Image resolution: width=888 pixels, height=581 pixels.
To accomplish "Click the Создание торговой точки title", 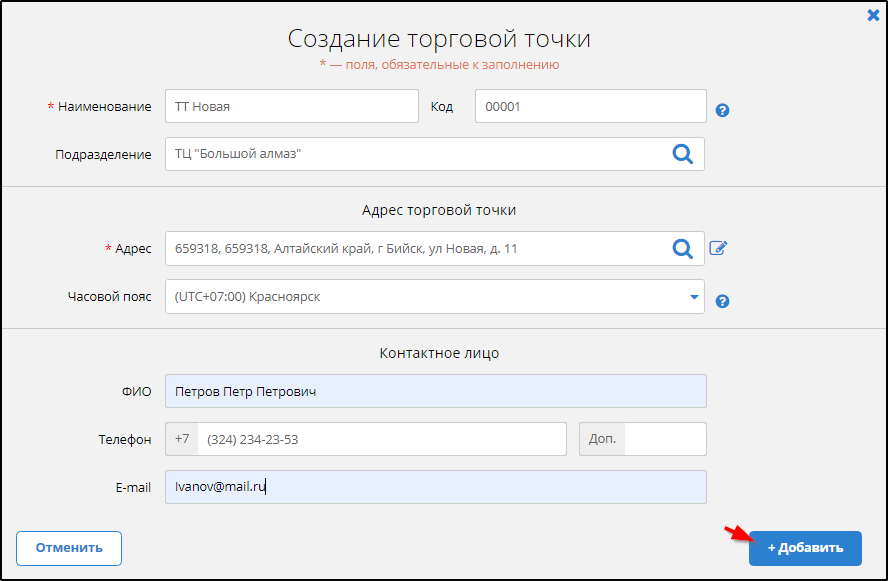I will click(439, 39).
